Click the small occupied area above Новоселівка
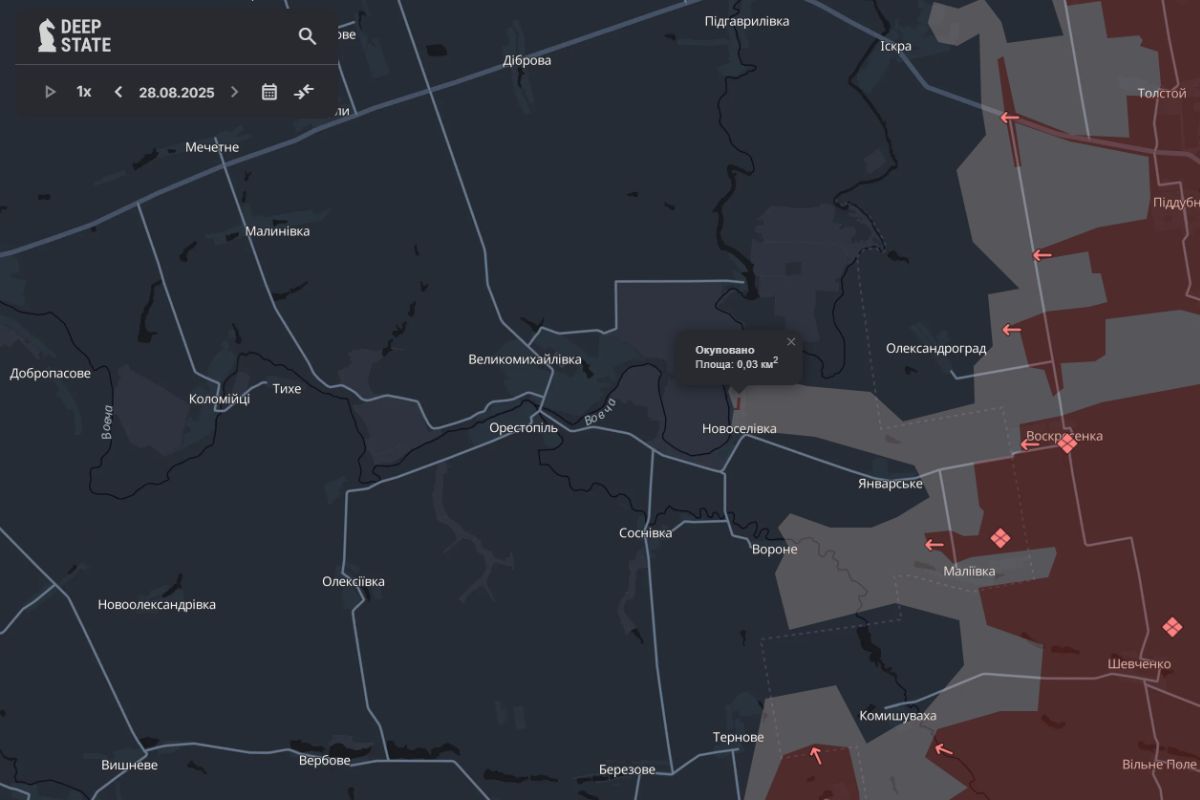 [x=738, y=402]
